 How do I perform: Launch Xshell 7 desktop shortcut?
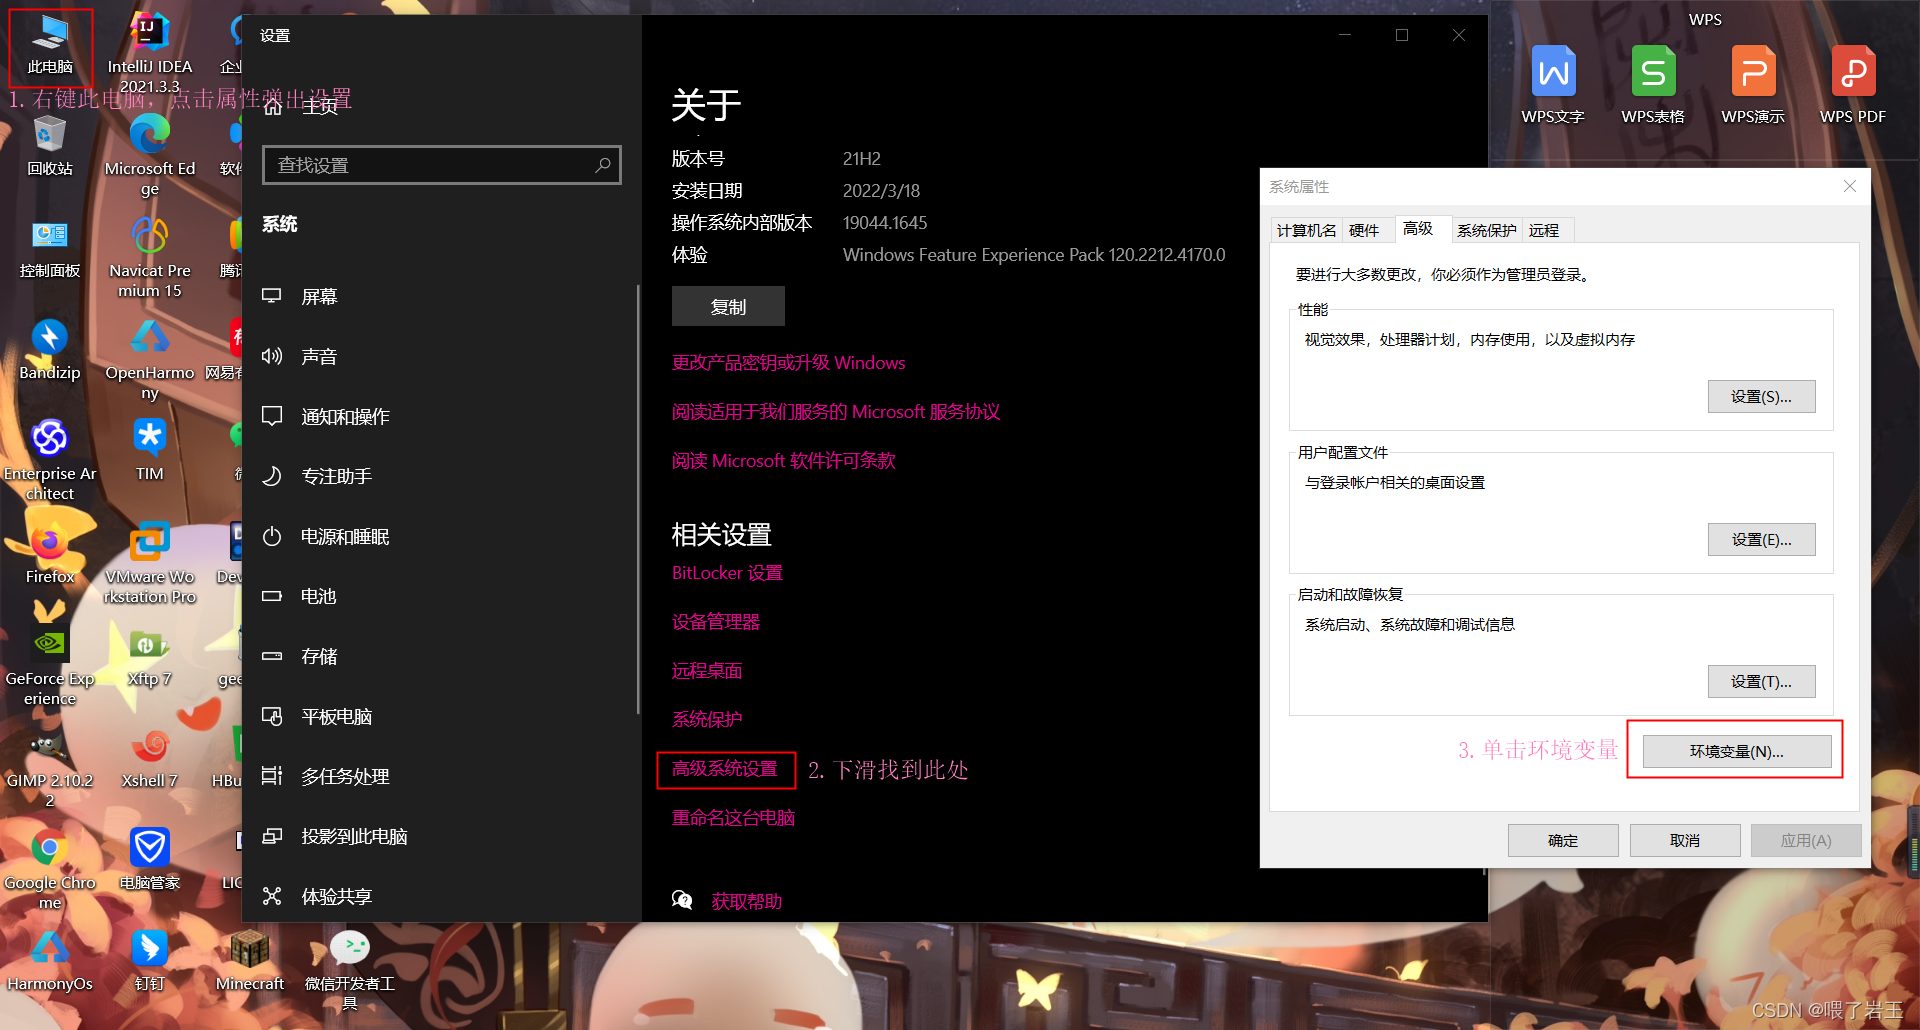[150, 758]
